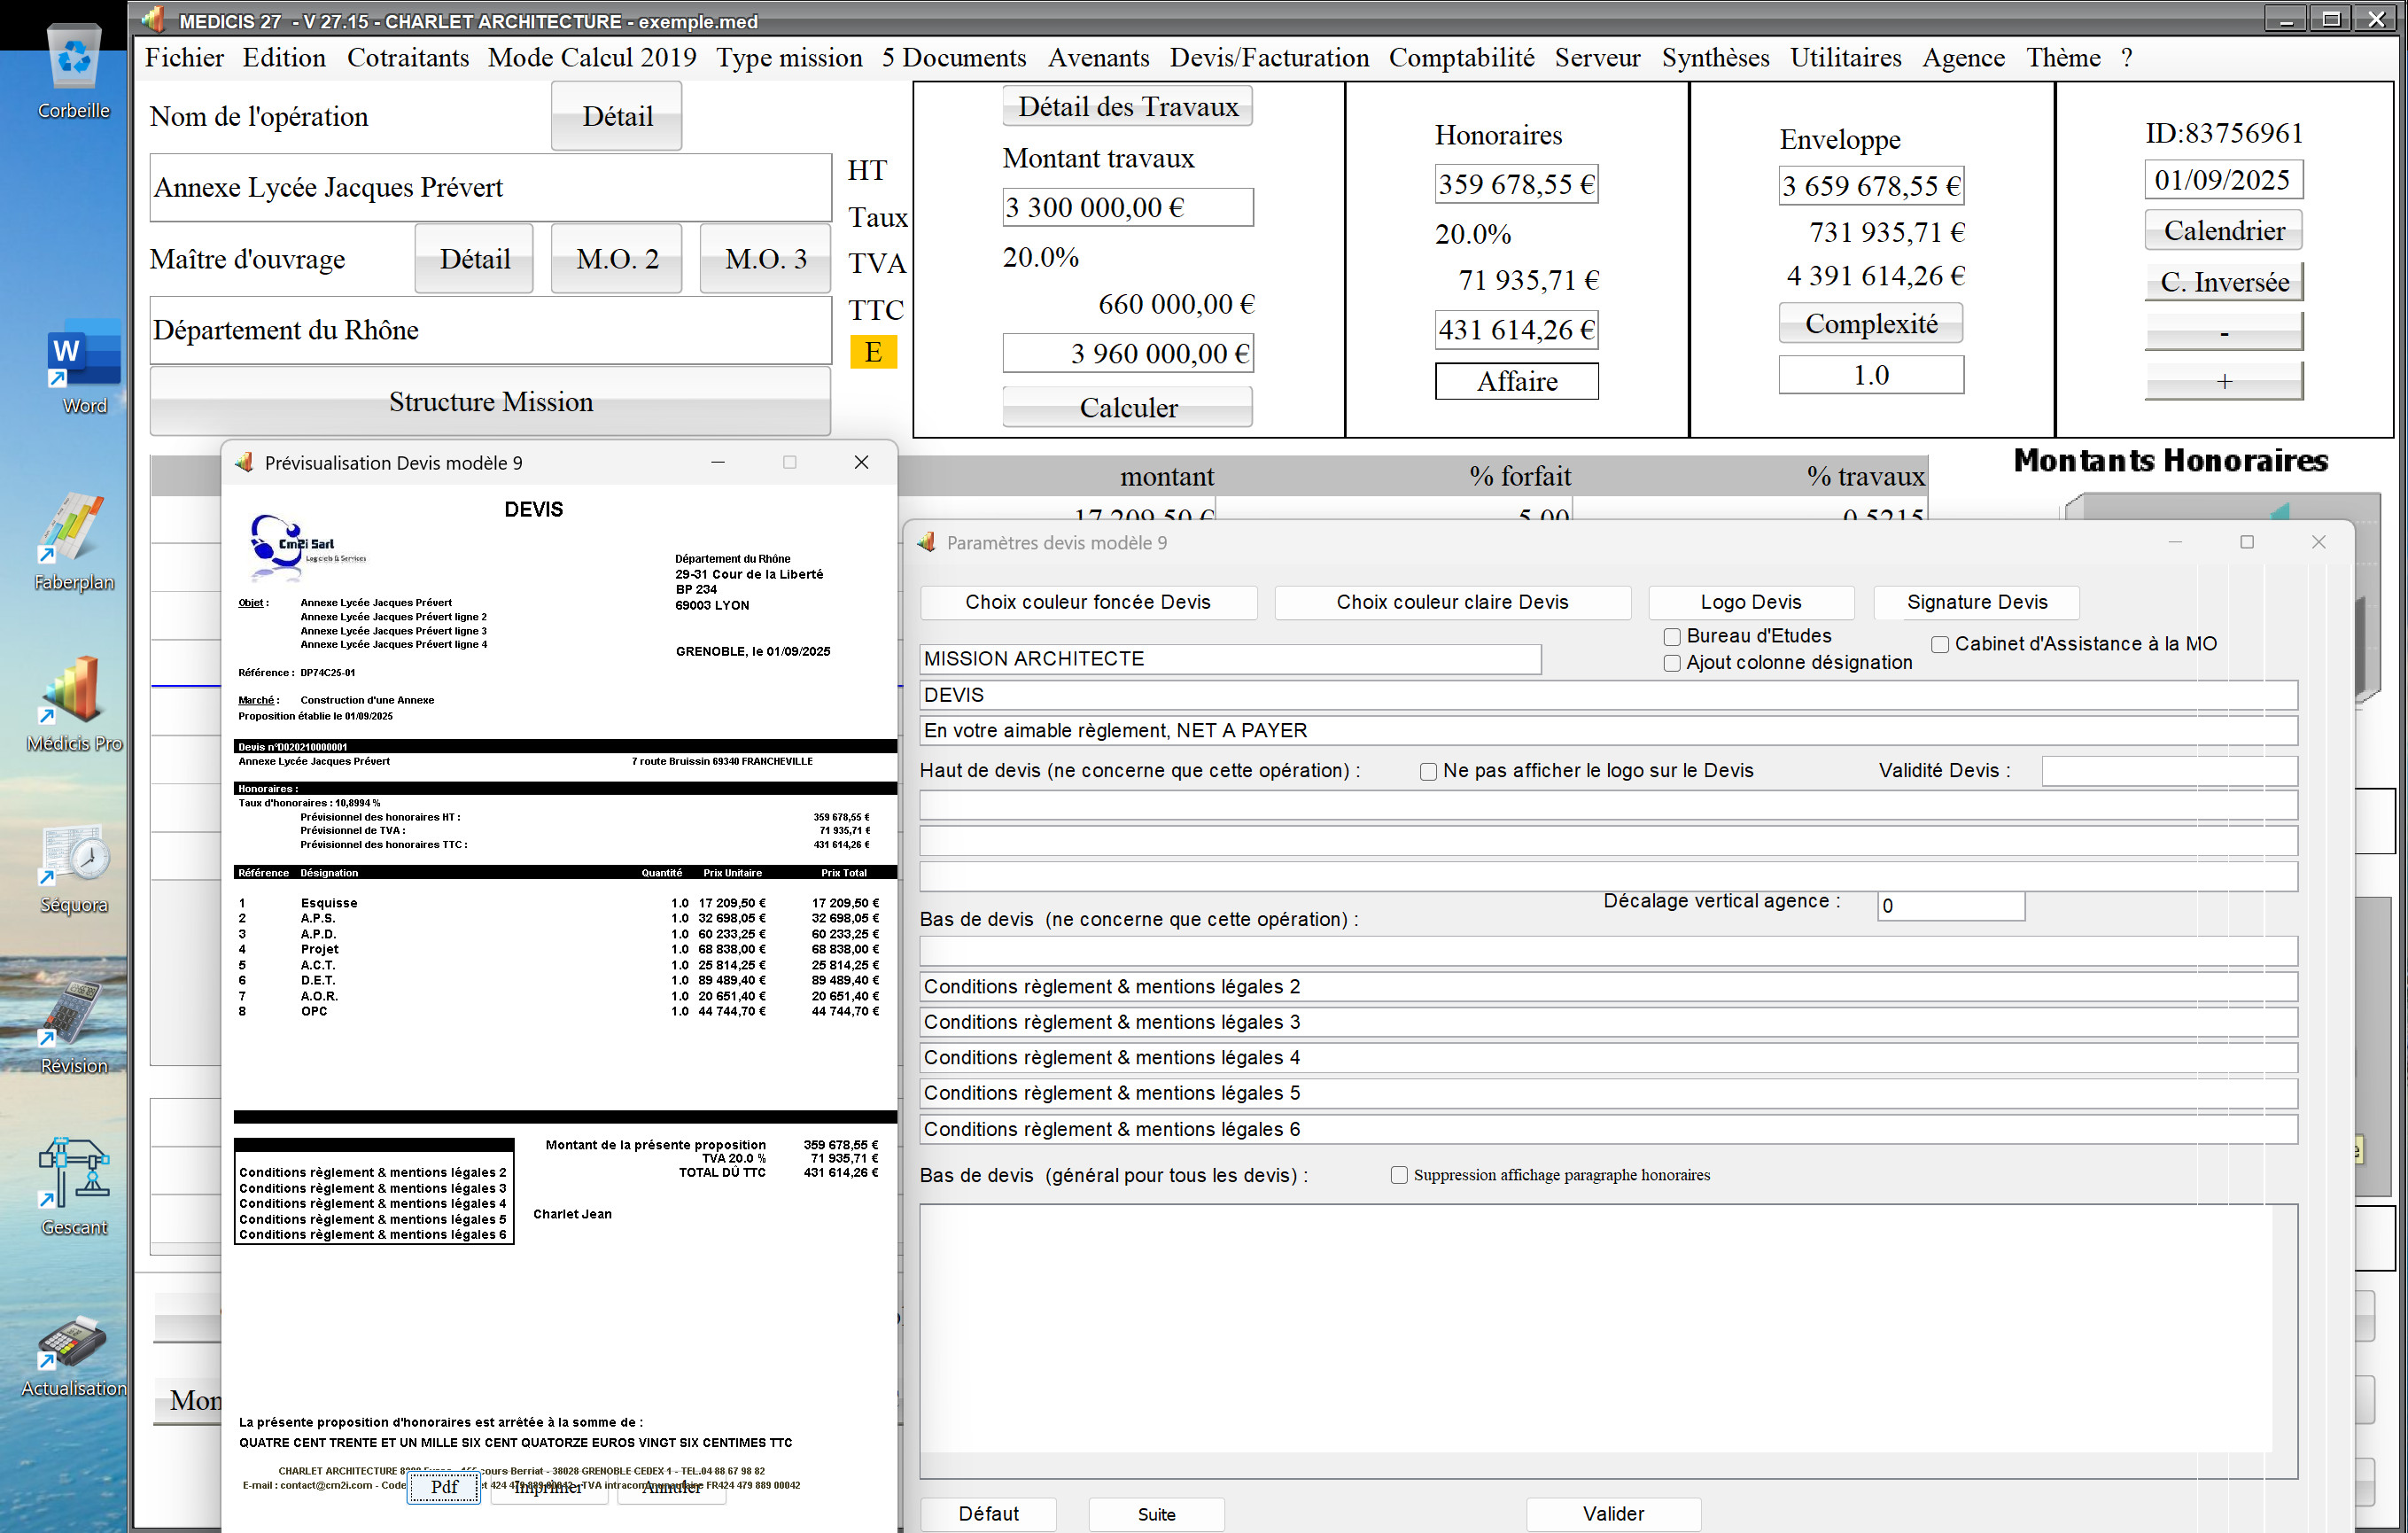
Task: Launch the Faberplan desktop icon
Action: click(73, 528)
